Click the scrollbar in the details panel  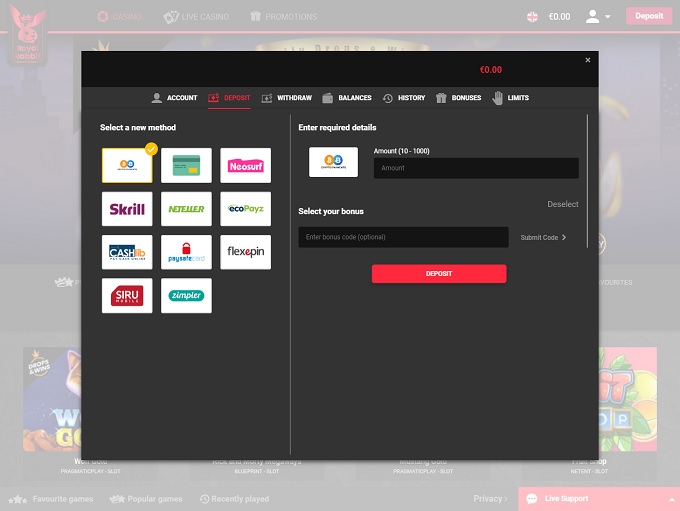pyautogui.click(x=588, y=181)
